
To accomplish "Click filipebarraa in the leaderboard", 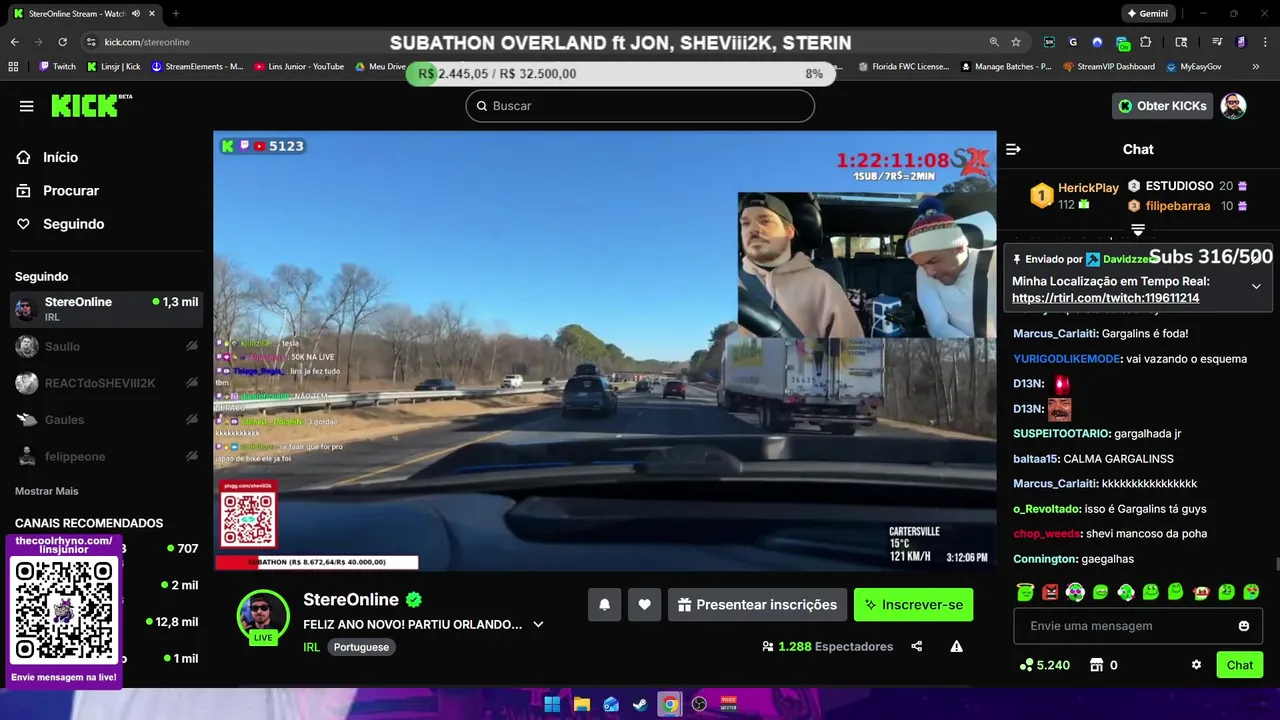I will click(x=1178, y=206).
